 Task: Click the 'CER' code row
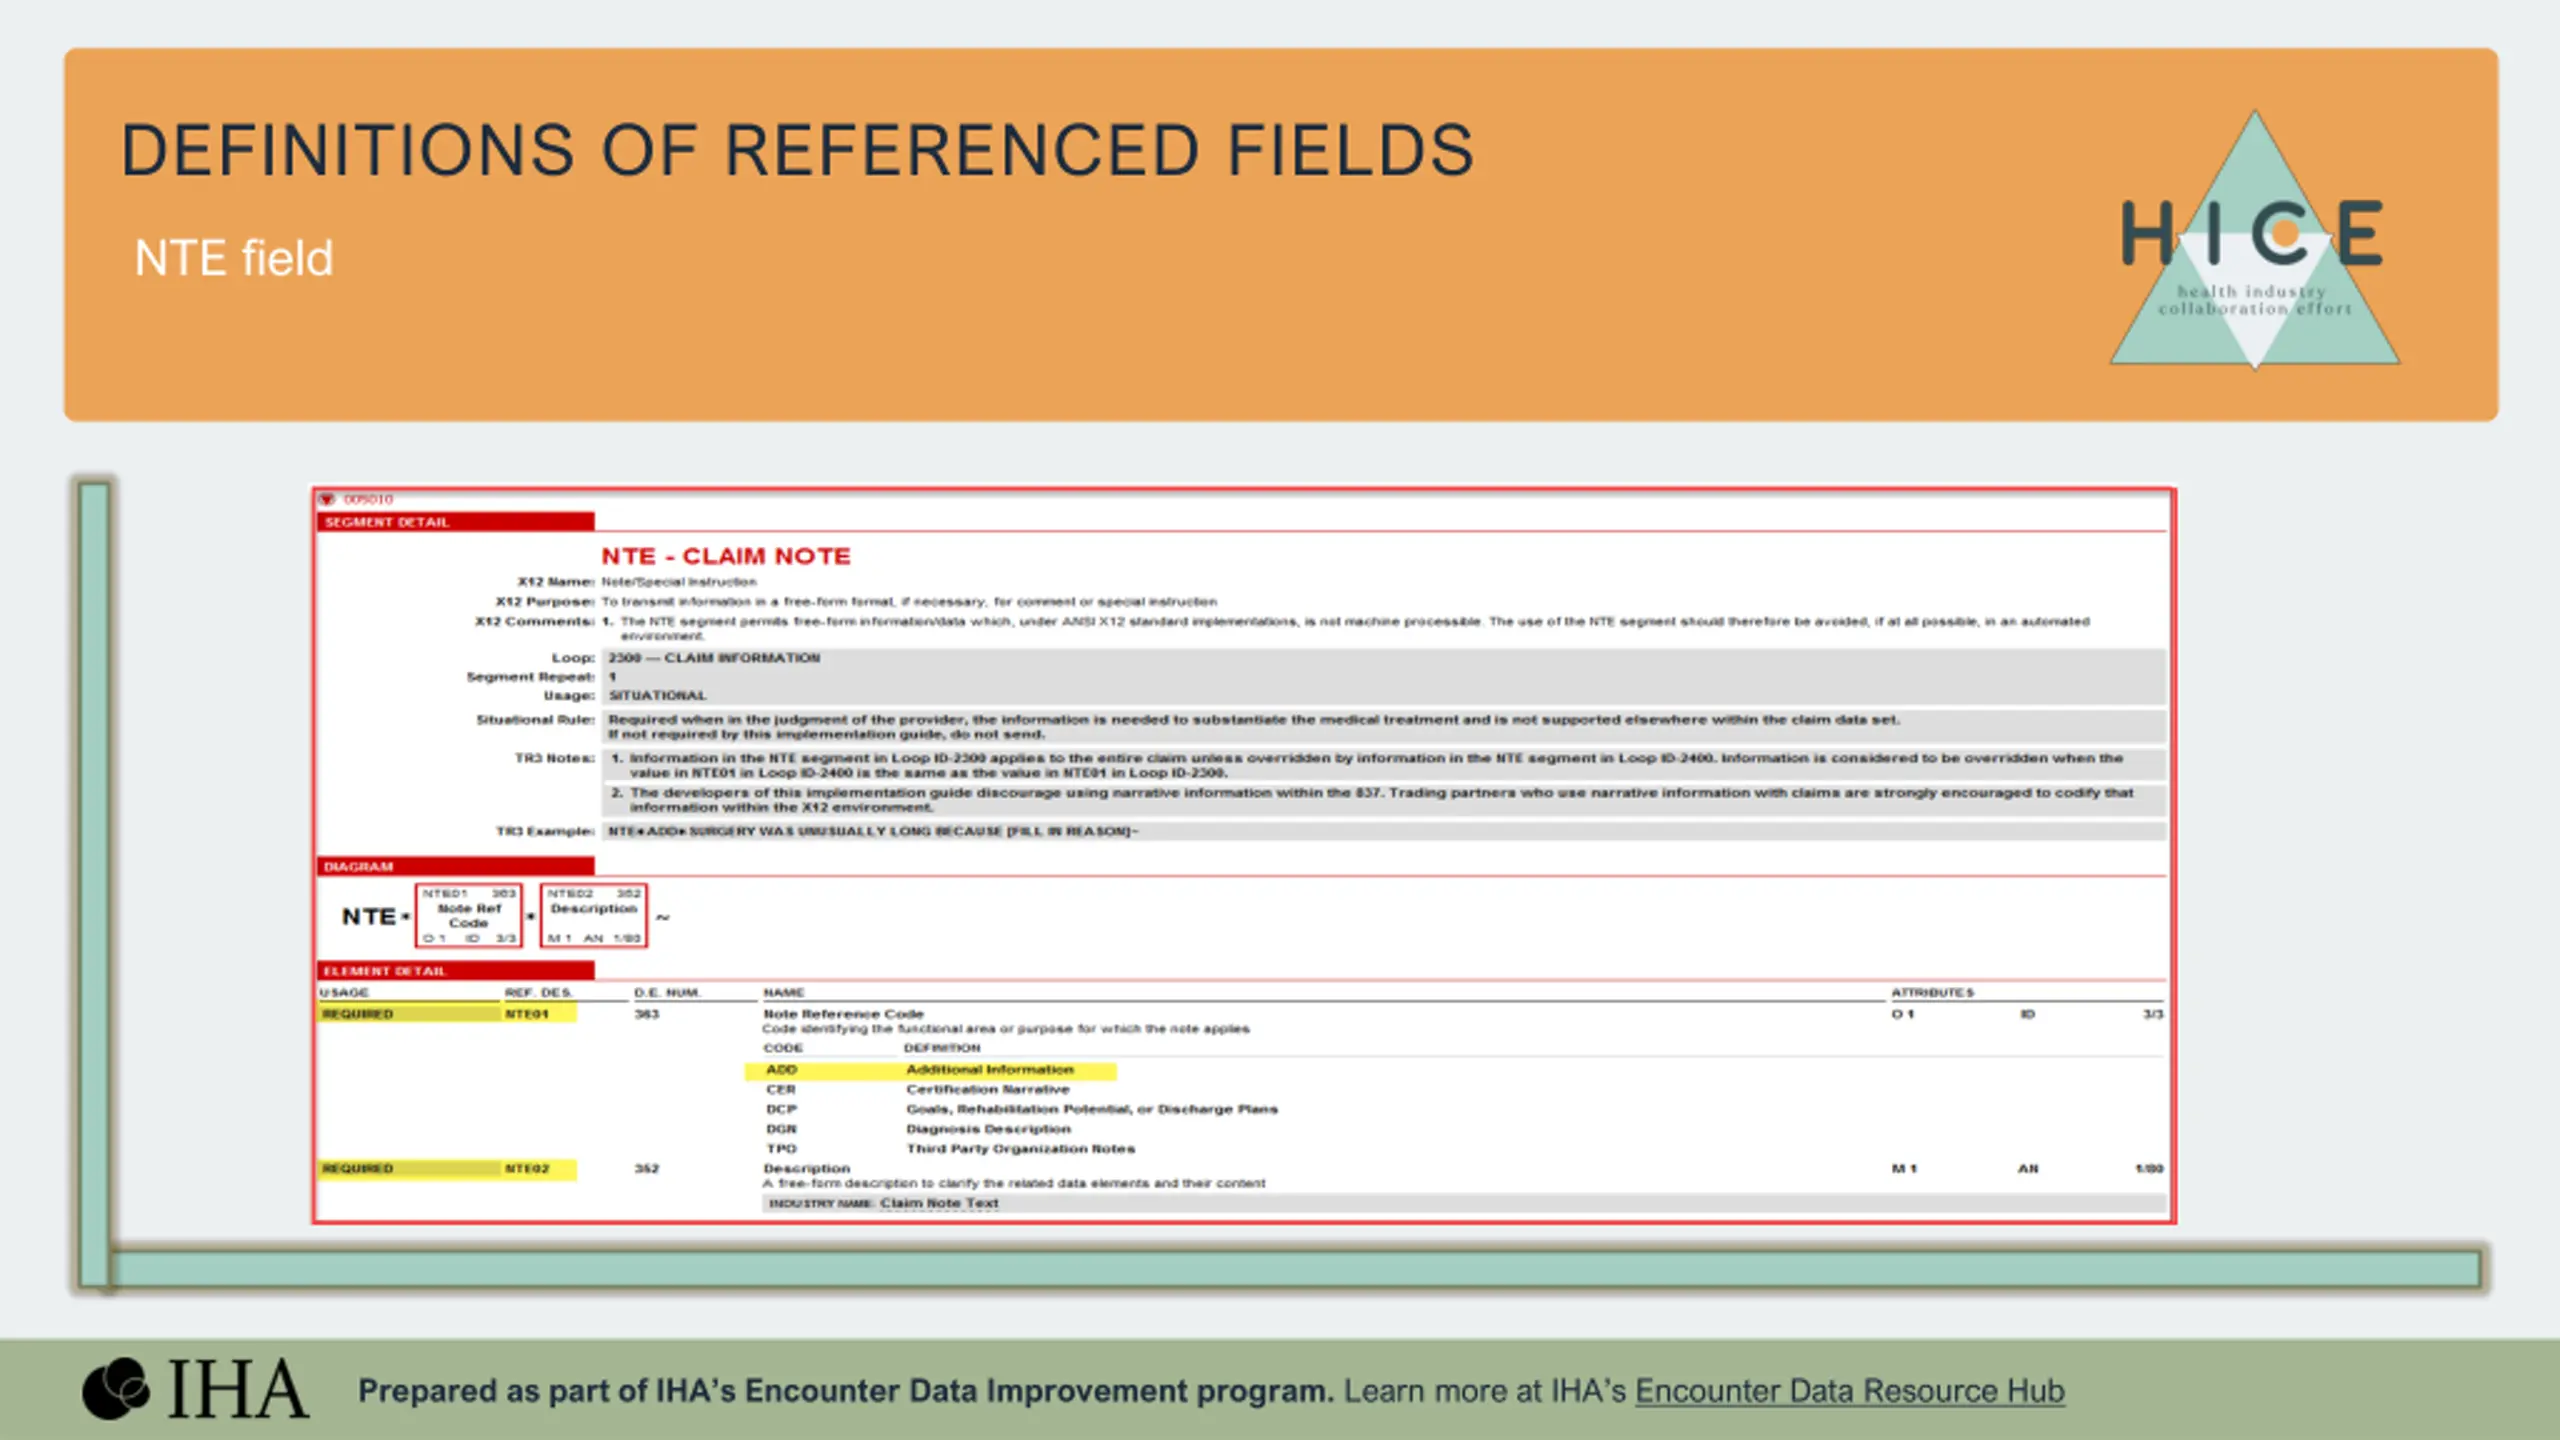(x=781, y=1090)
